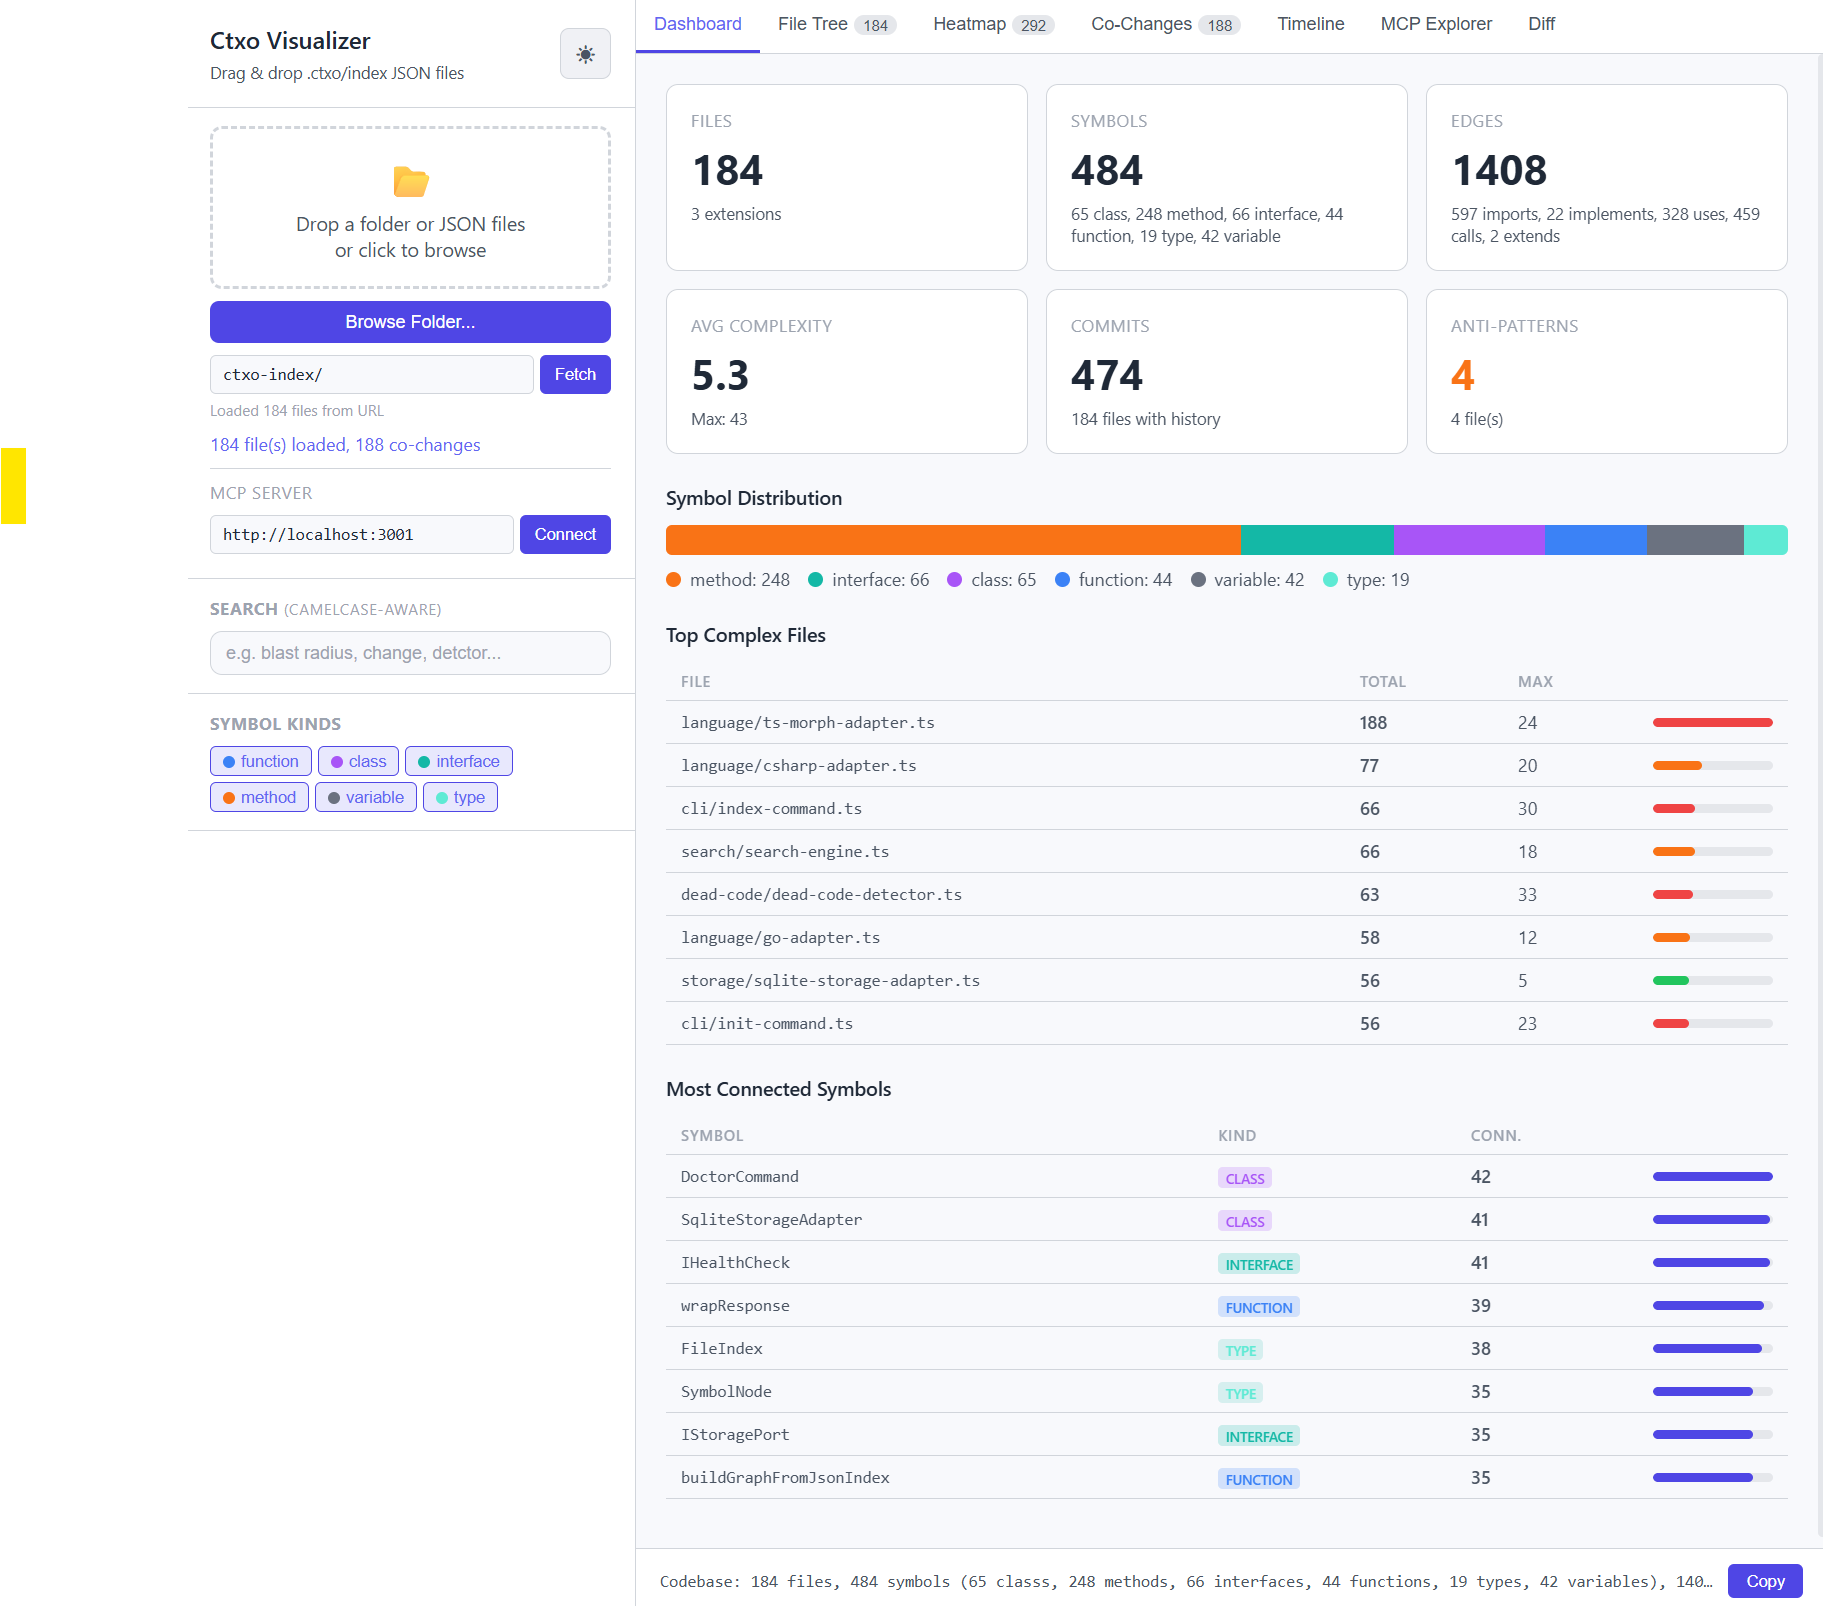Connect to the MCP server

pyautogui.click(x=565, y=534)
